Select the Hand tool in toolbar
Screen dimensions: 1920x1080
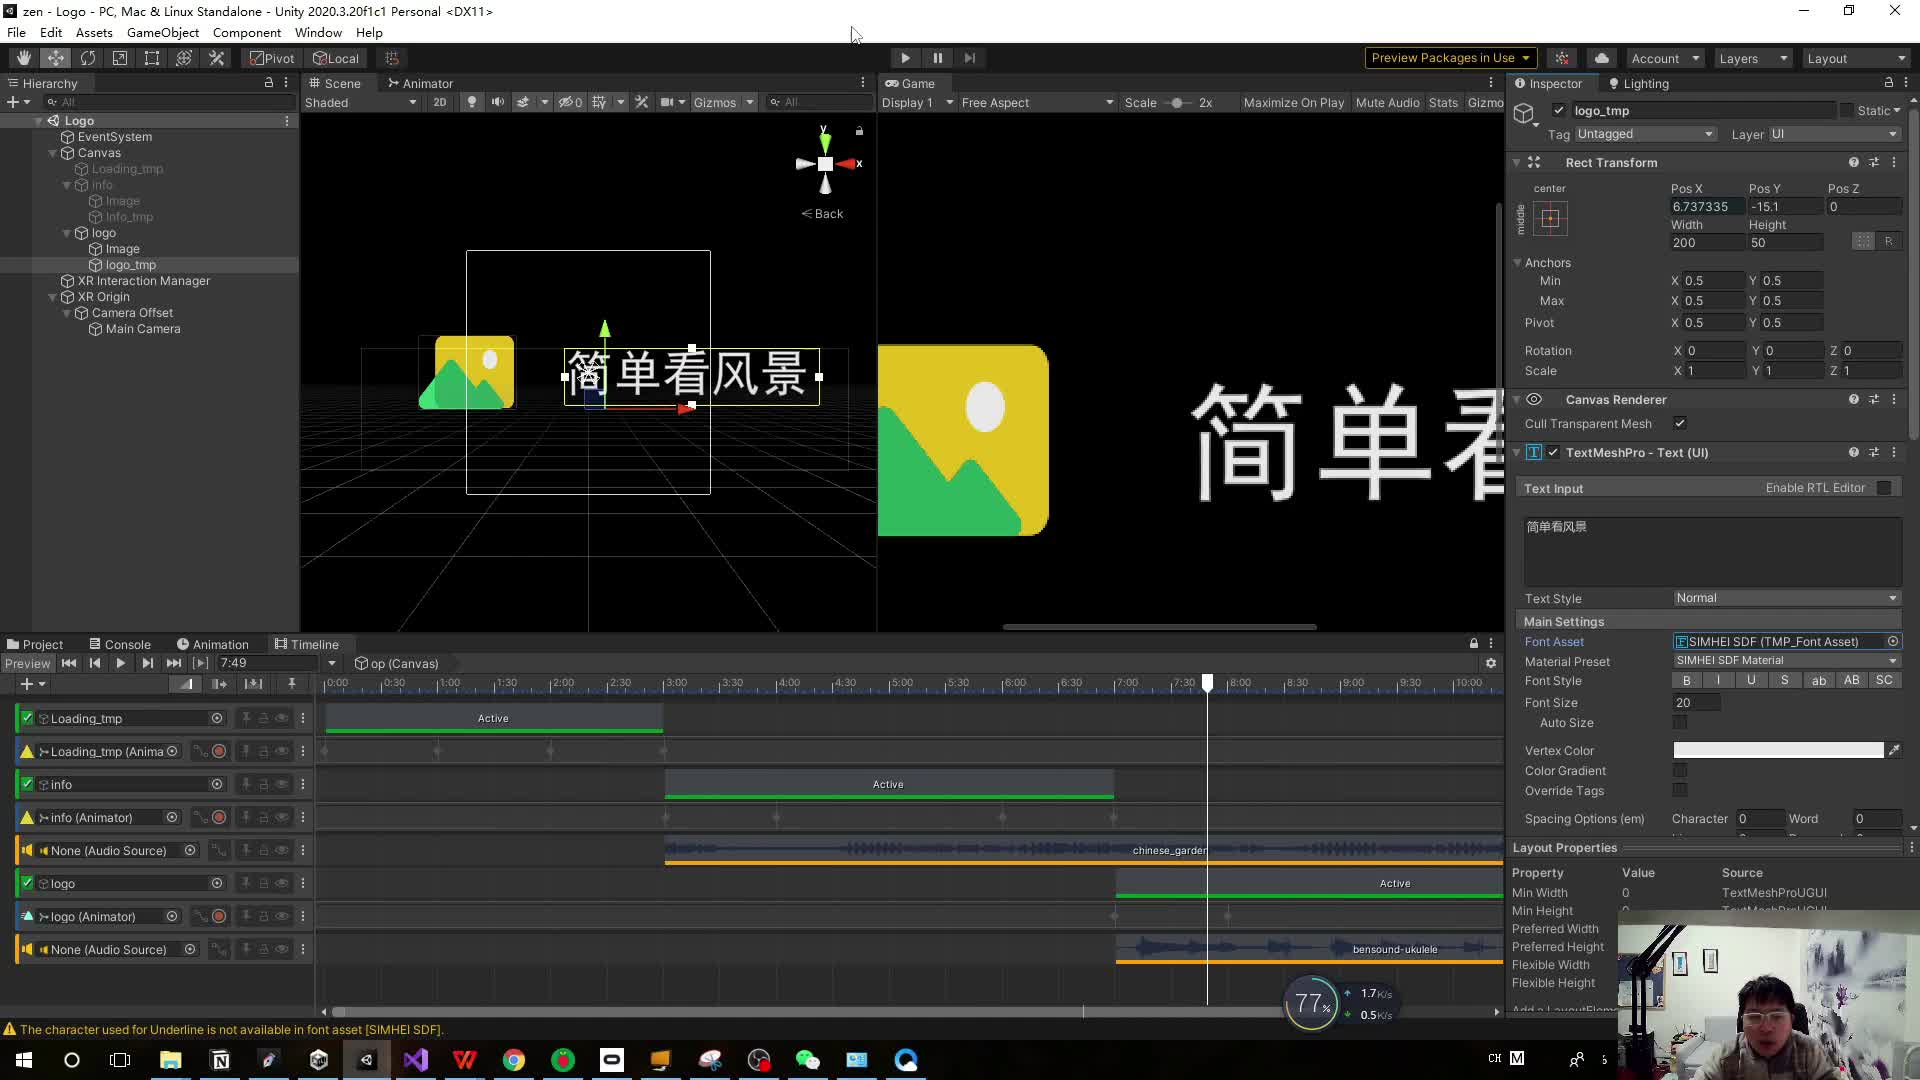pyautogui.click(x=23, y=58)
